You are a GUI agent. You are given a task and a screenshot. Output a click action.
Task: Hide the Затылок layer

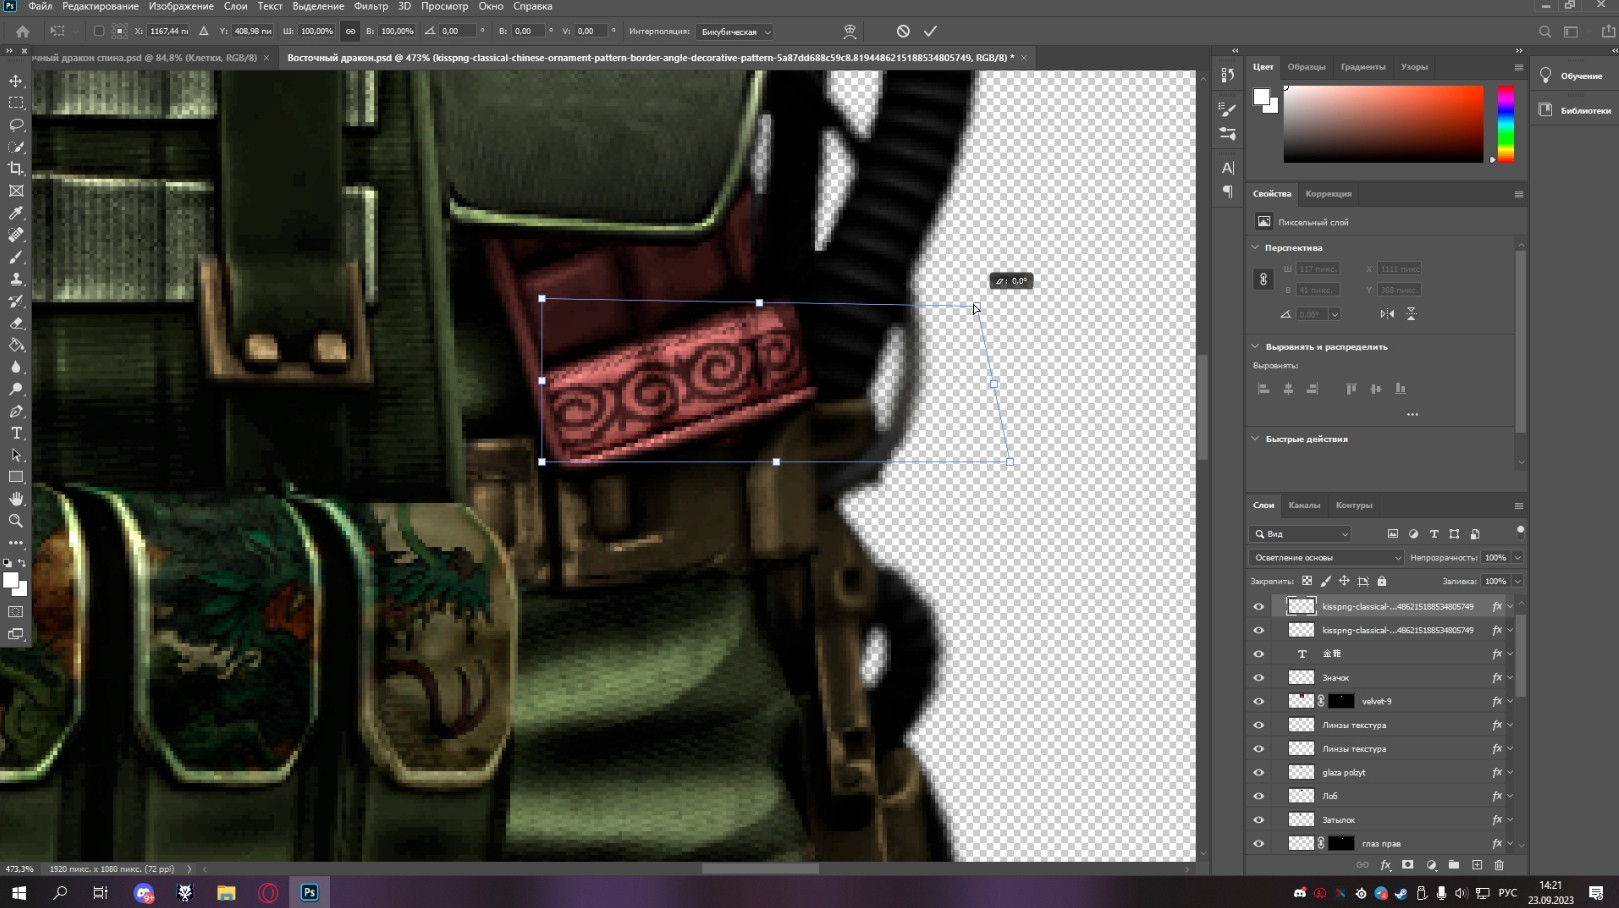point(1258,820)
